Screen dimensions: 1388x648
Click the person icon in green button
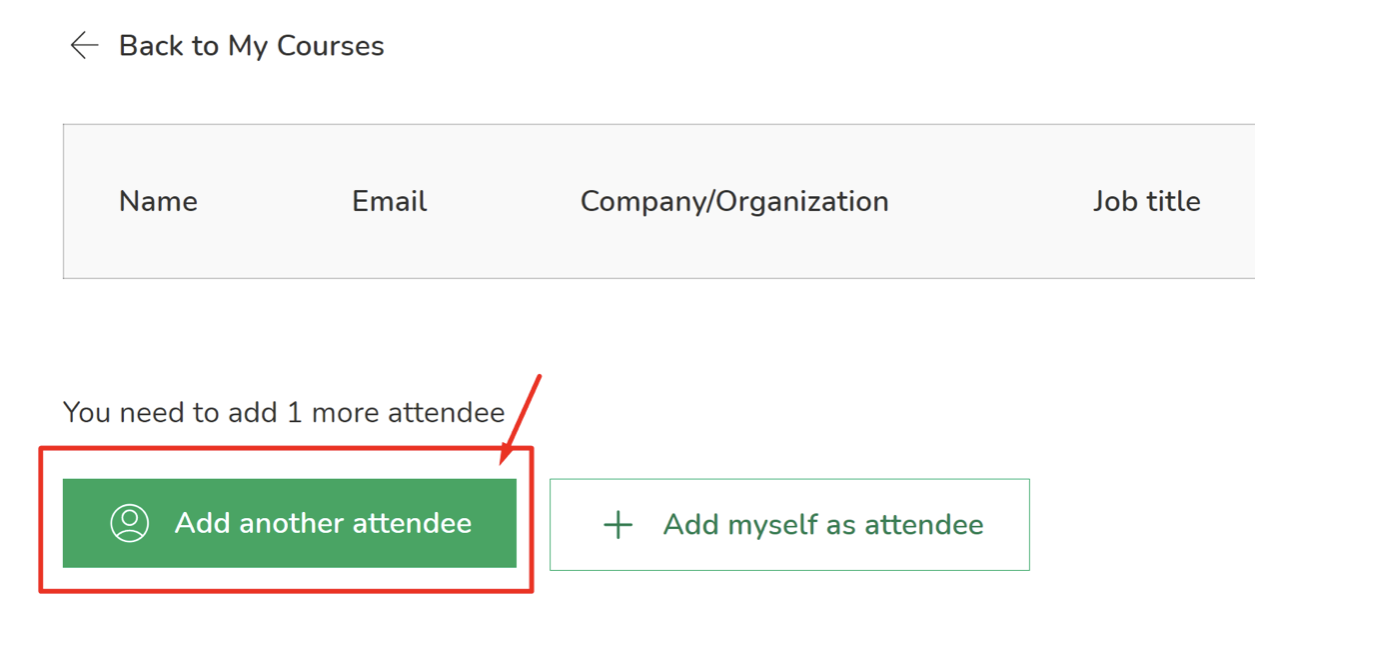coord(130,523)
